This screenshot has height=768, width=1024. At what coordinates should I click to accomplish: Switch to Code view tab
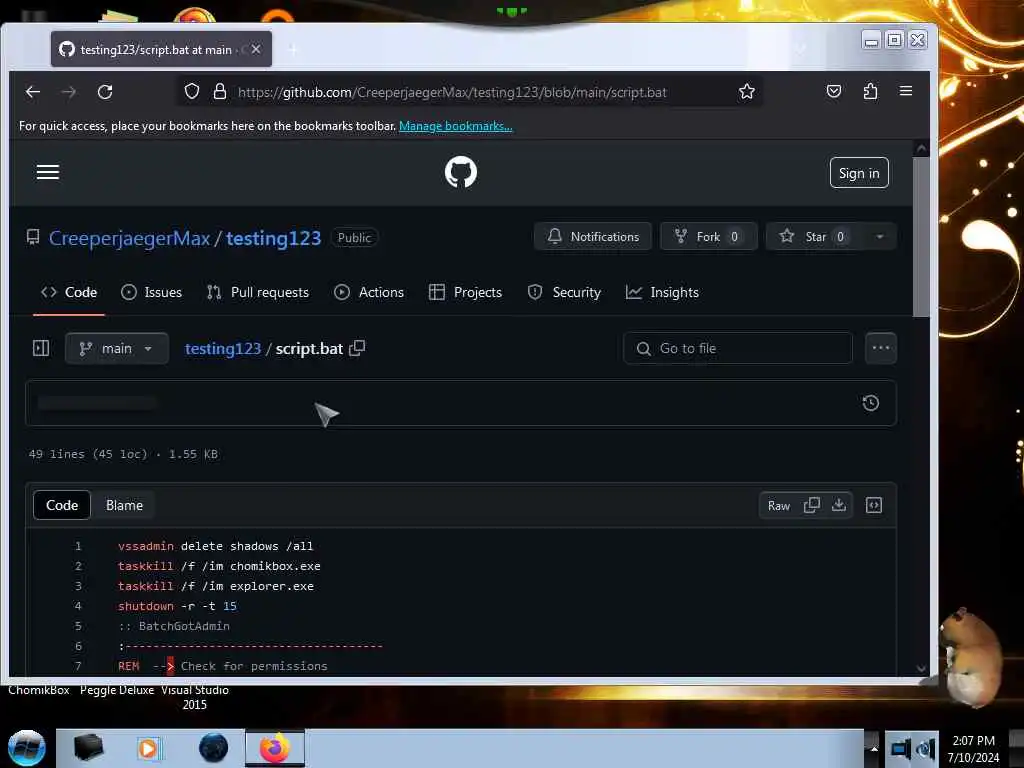[62, 505]
